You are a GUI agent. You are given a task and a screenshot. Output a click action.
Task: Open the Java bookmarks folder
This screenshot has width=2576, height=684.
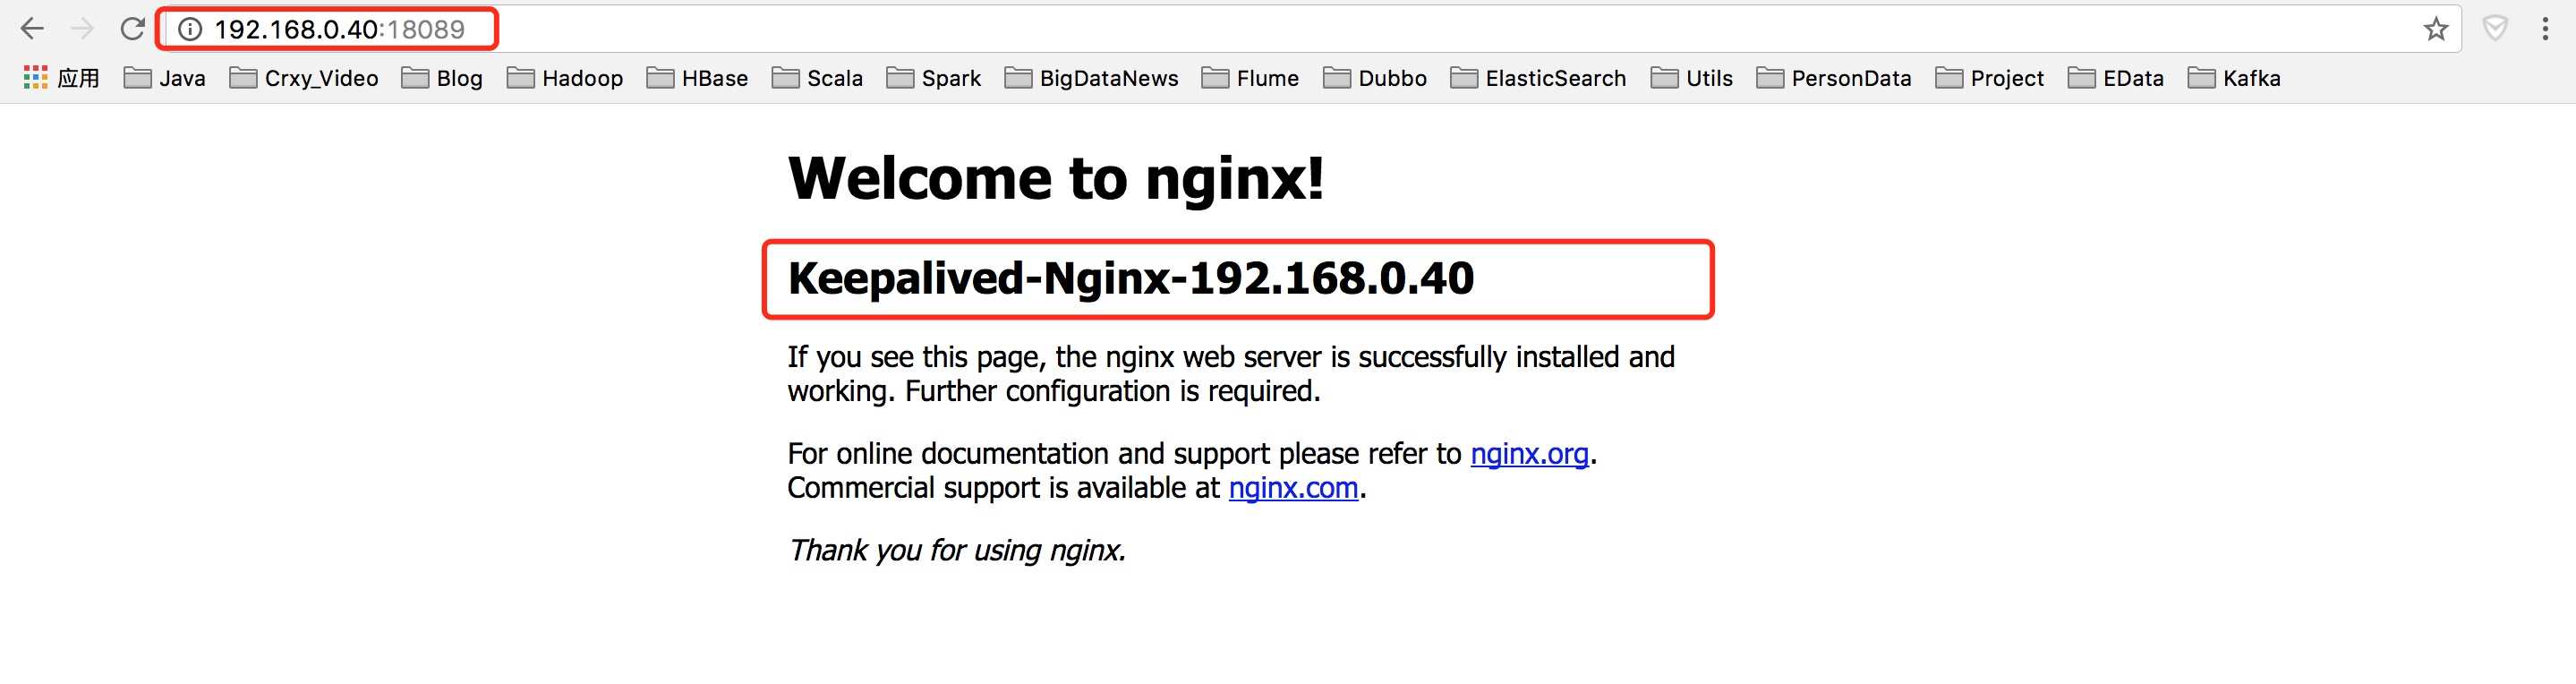[165, 78]
